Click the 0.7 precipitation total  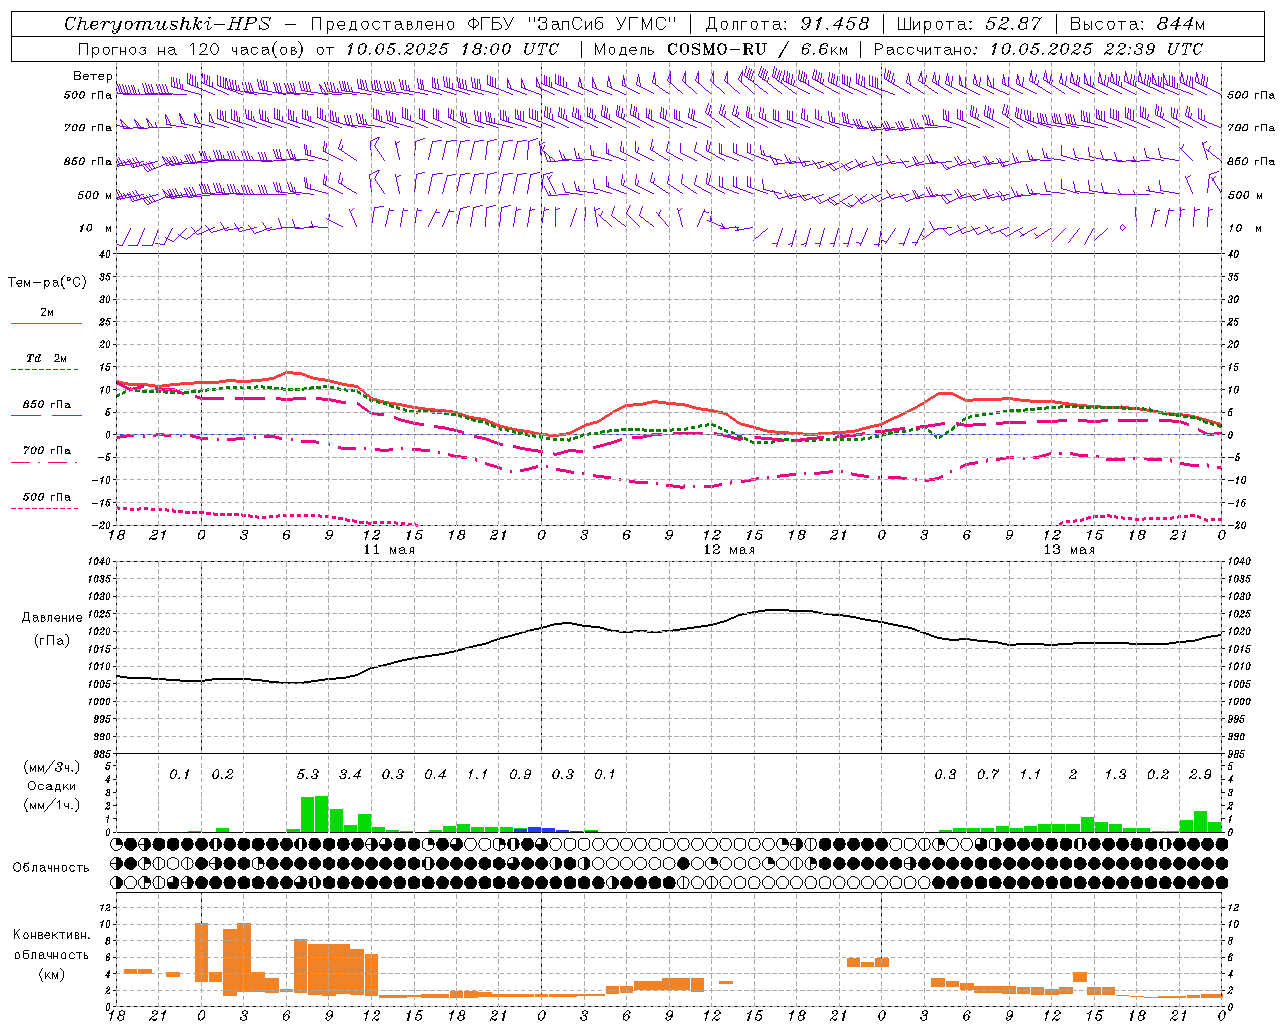click(x=988, y=775)
